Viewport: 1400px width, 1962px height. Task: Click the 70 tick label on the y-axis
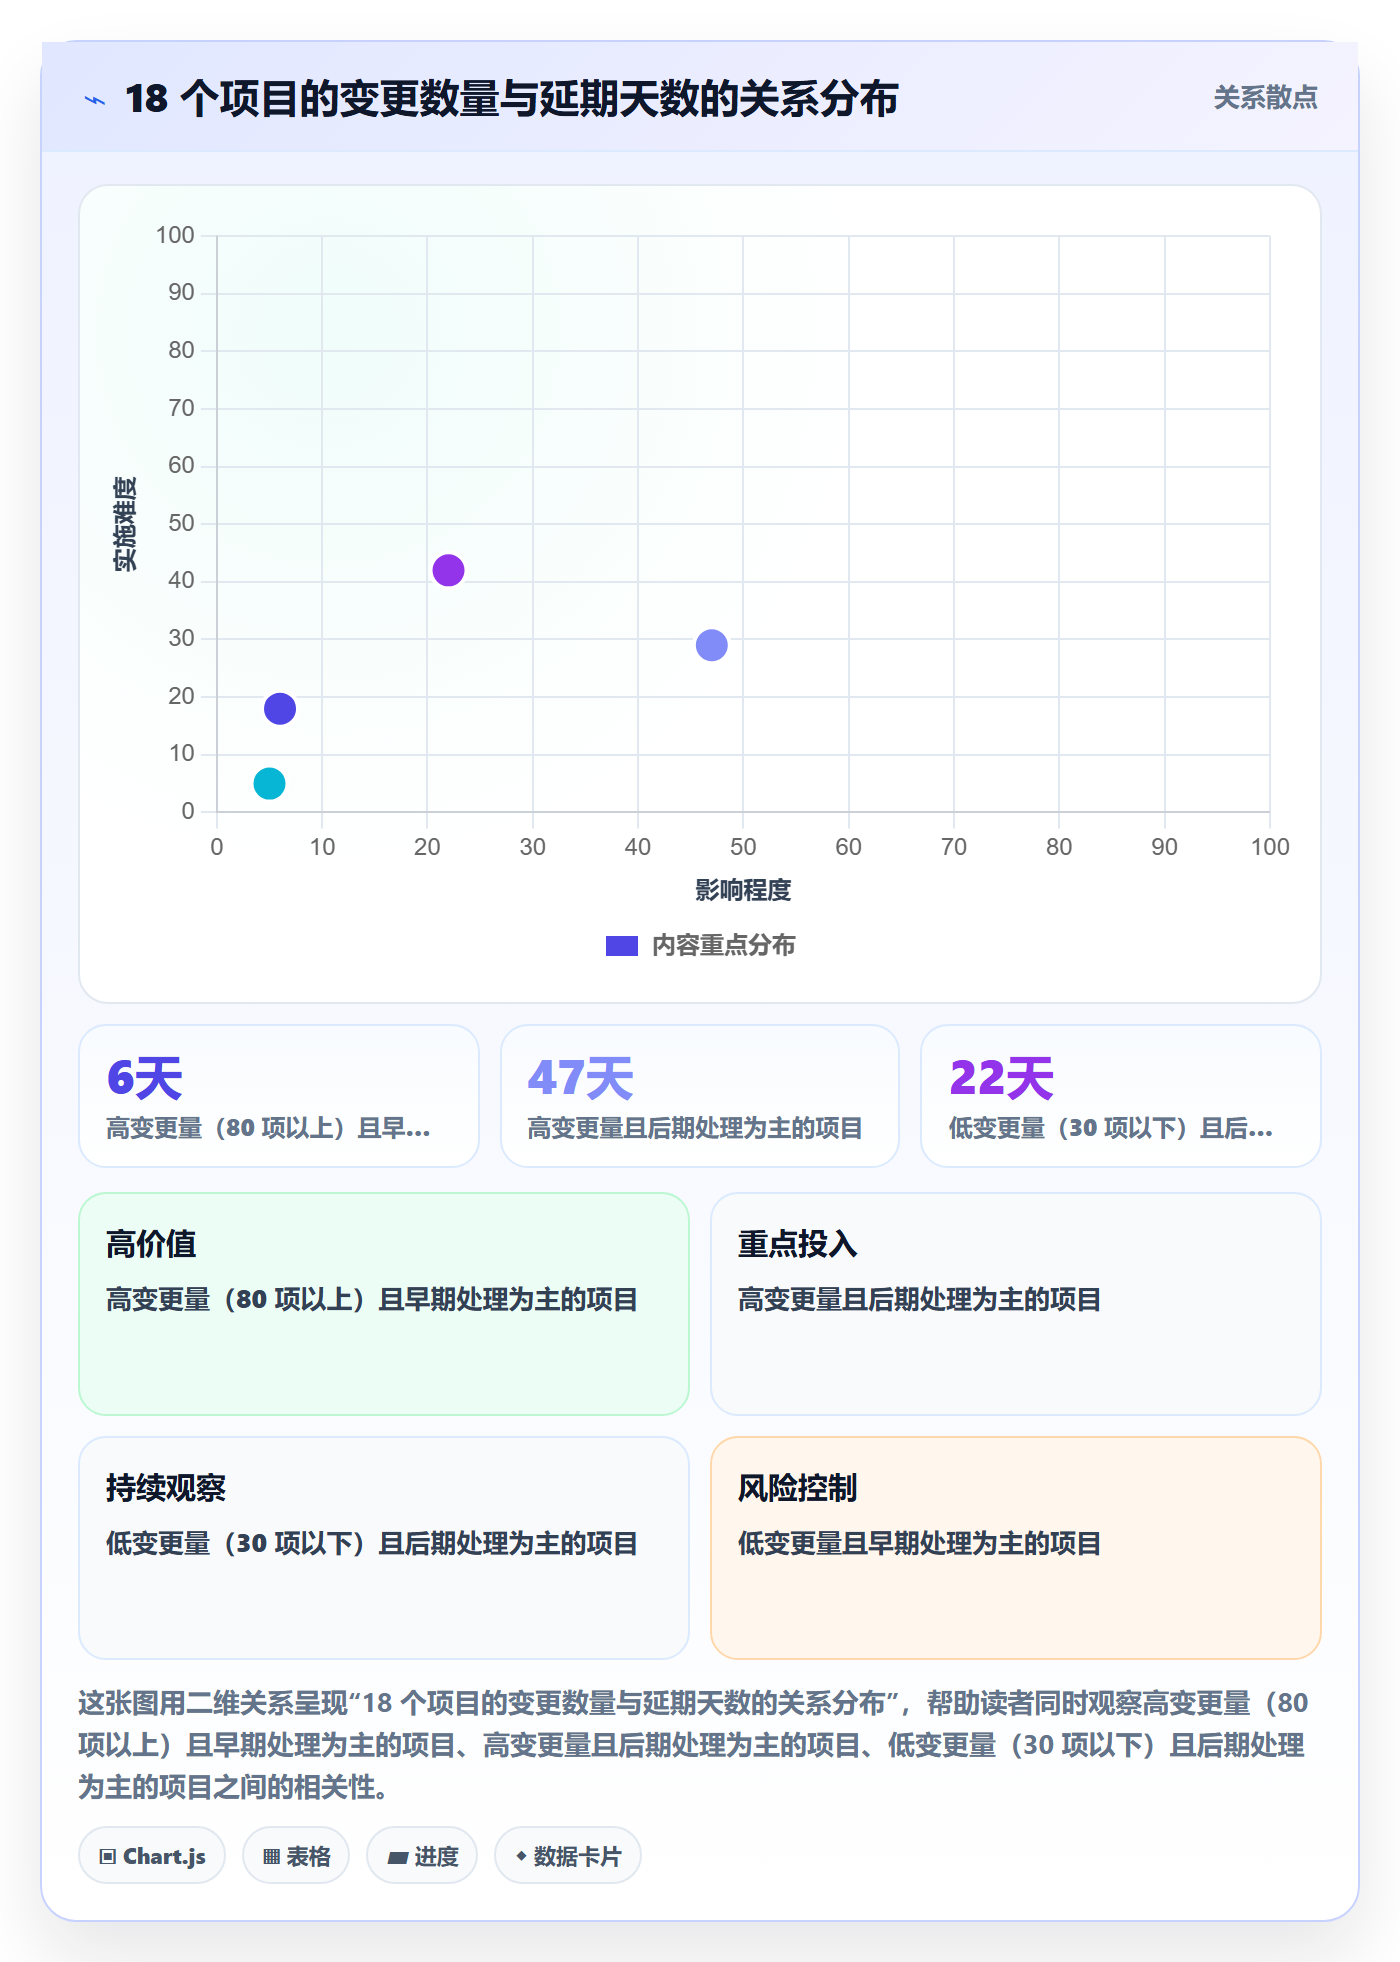181,408
